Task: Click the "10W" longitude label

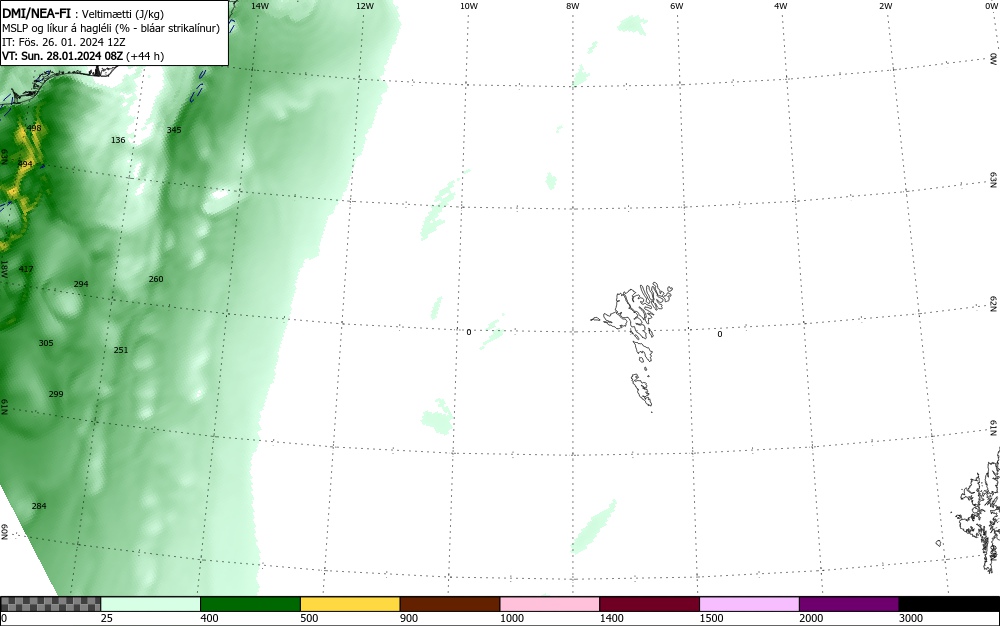Action: point(469,6)
